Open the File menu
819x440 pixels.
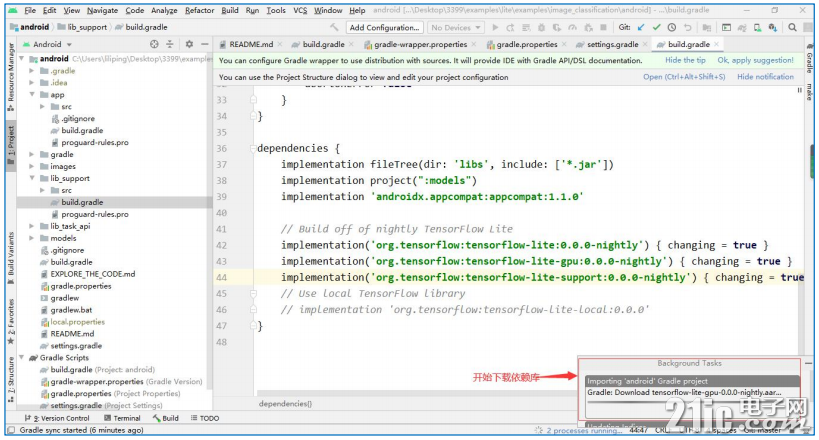click(30, 10)
